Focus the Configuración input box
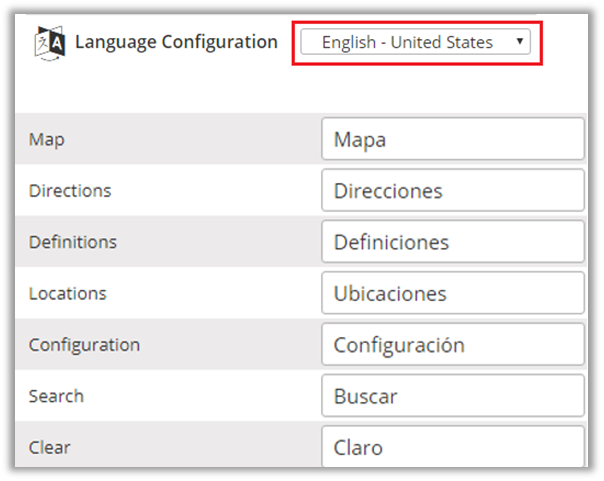The image size is (604, 481). point(452,345)
